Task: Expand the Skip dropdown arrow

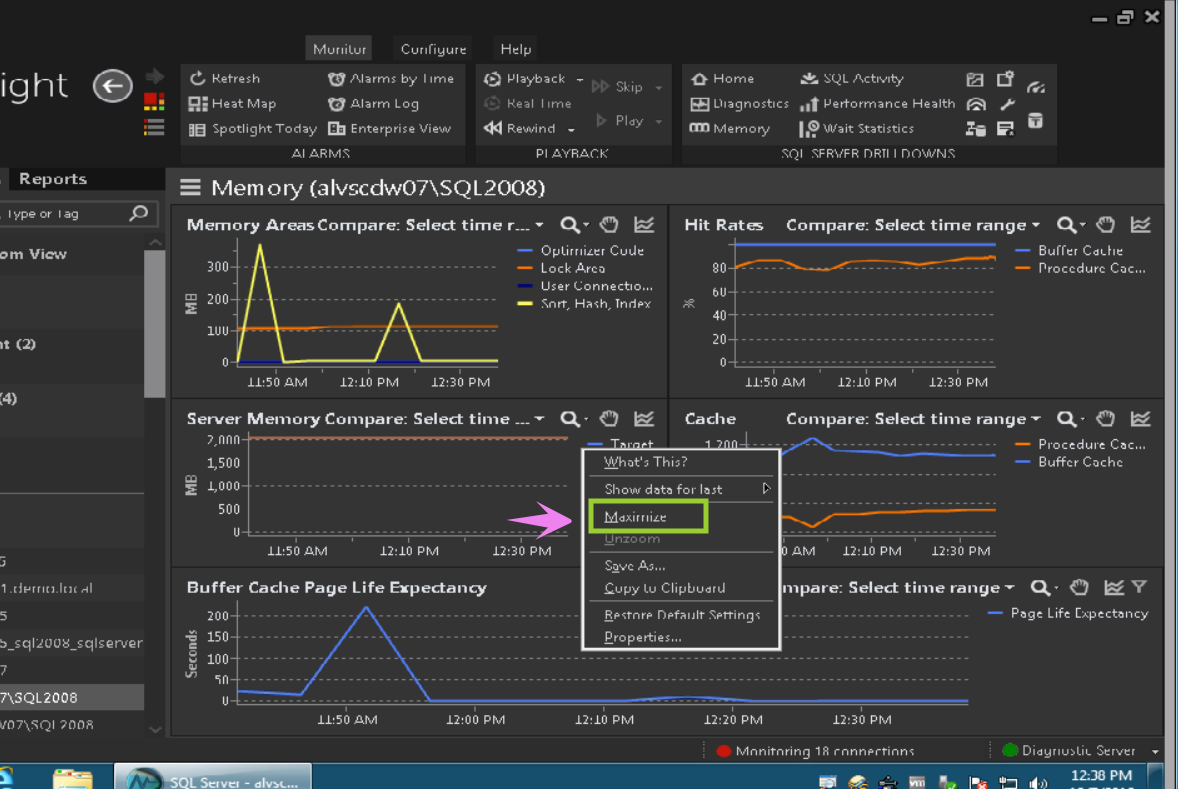Action: click(x=659, y=87)
